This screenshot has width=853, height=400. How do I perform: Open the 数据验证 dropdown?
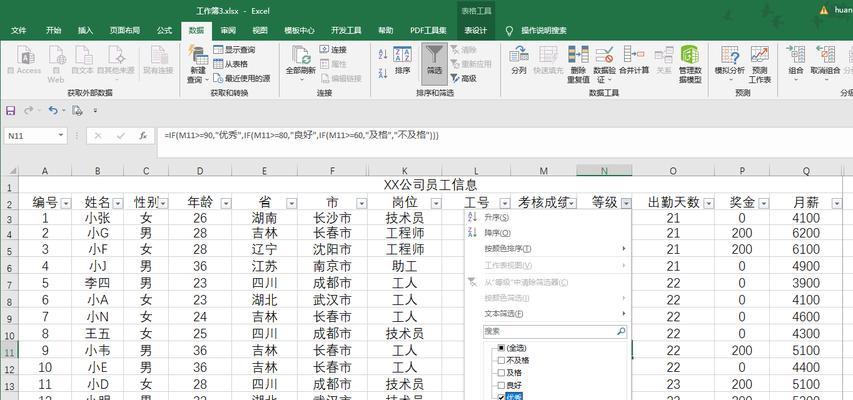click(x=608, y=80)
